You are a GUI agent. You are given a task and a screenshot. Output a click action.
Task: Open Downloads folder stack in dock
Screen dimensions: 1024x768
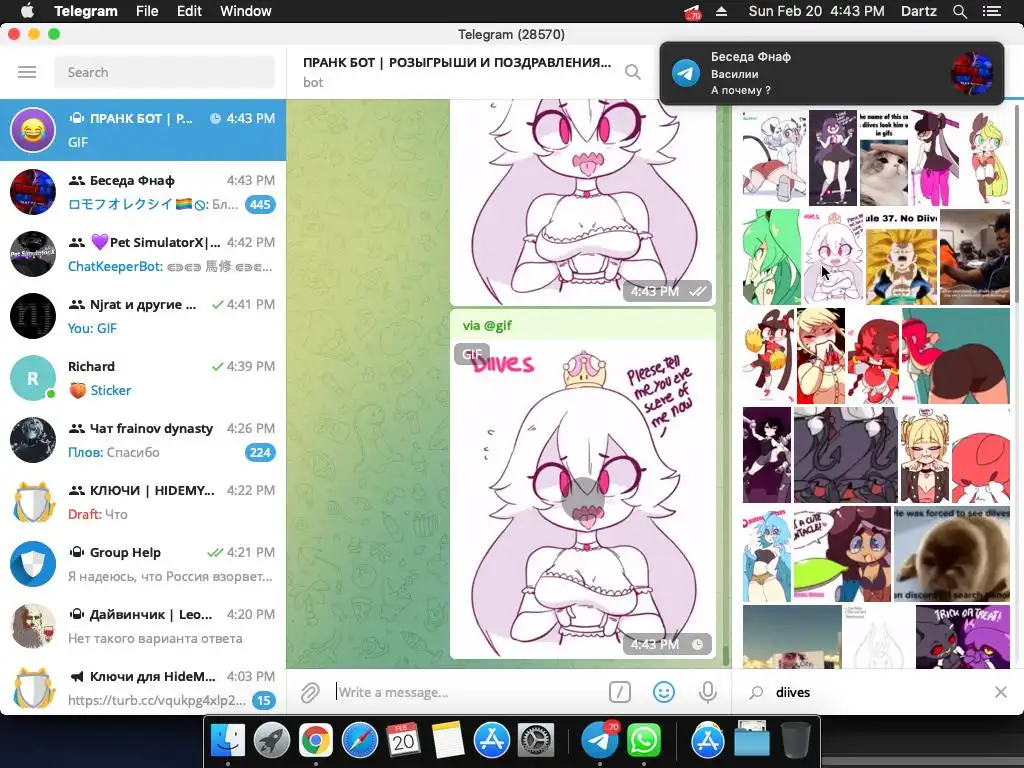(x=751, y=741)
